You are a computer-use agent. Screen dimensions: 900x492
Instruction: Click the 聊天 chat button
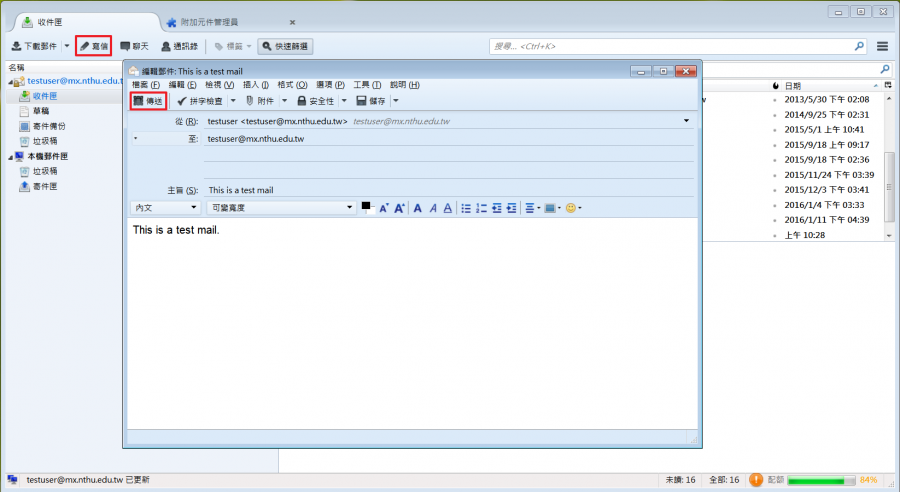tap(133, 46)
